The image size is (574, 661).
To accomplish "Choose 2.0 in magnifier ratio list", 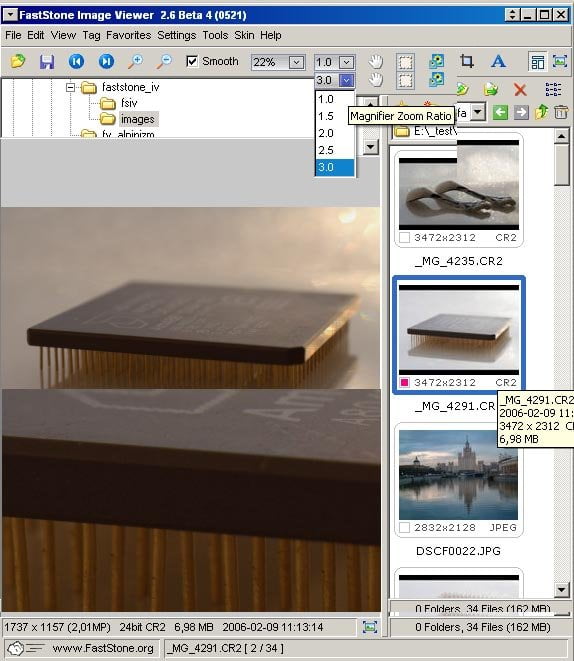I will [335, 133].
